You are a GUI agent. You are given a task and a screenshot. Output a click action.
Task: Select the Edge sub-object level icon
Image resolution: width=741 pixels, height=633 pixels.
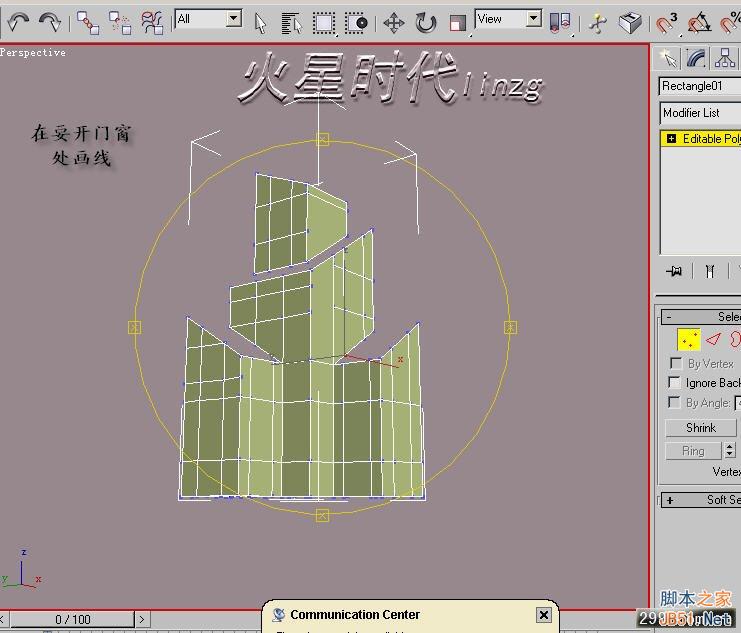tap(713, 339)
